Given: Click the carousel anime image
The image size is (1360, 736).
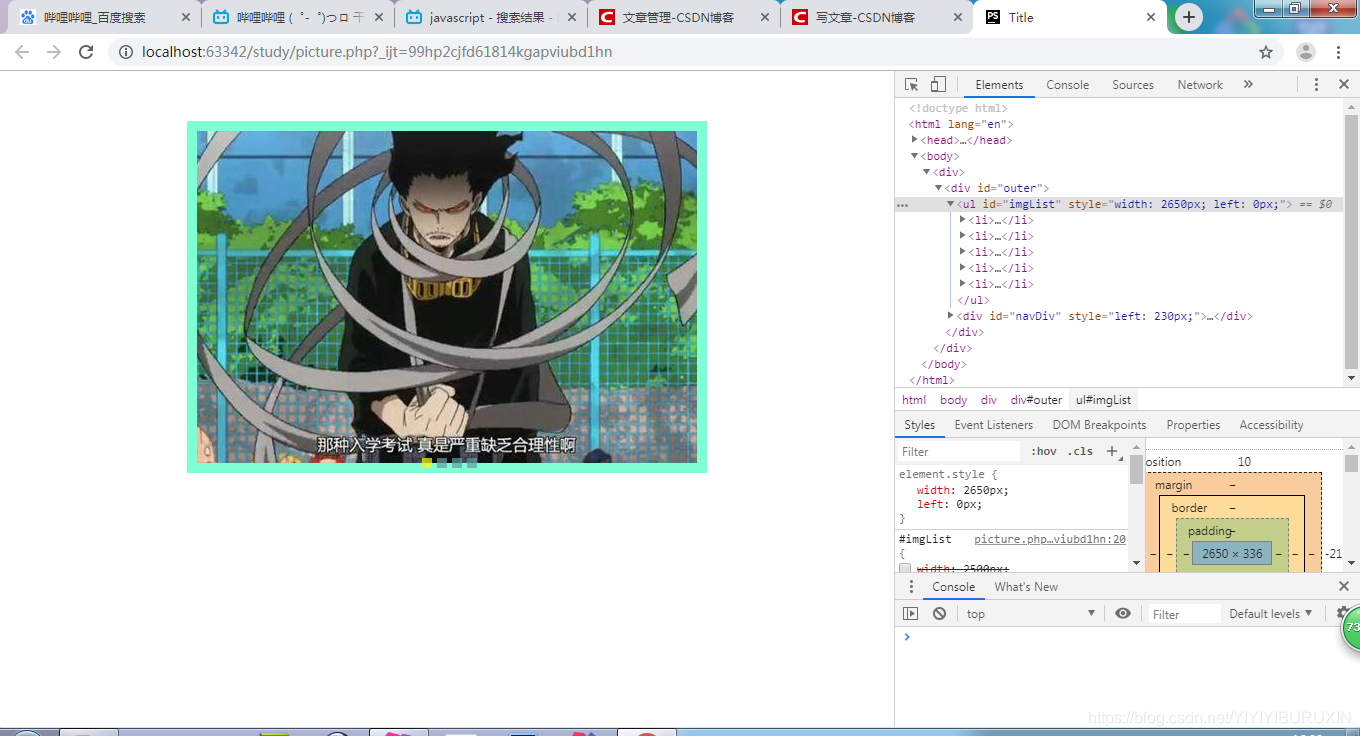Looking at the screenshot, I should click(x=447, y=297).
